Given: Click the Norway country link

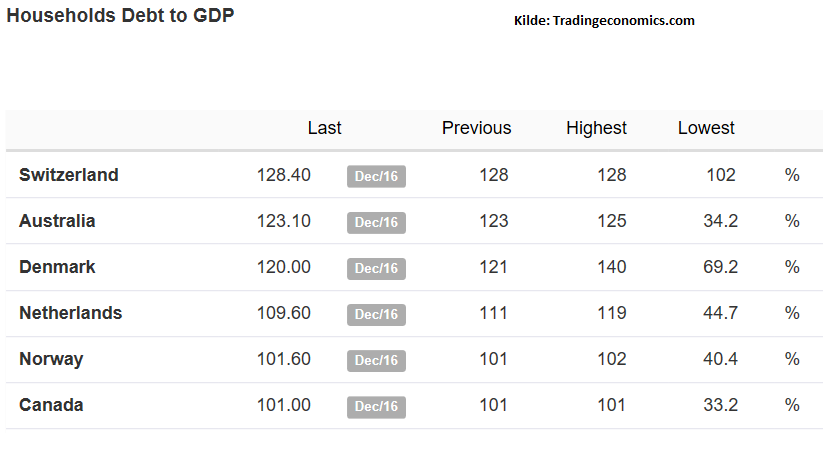Looking at the screenshot, I should [x=51, y=359].
